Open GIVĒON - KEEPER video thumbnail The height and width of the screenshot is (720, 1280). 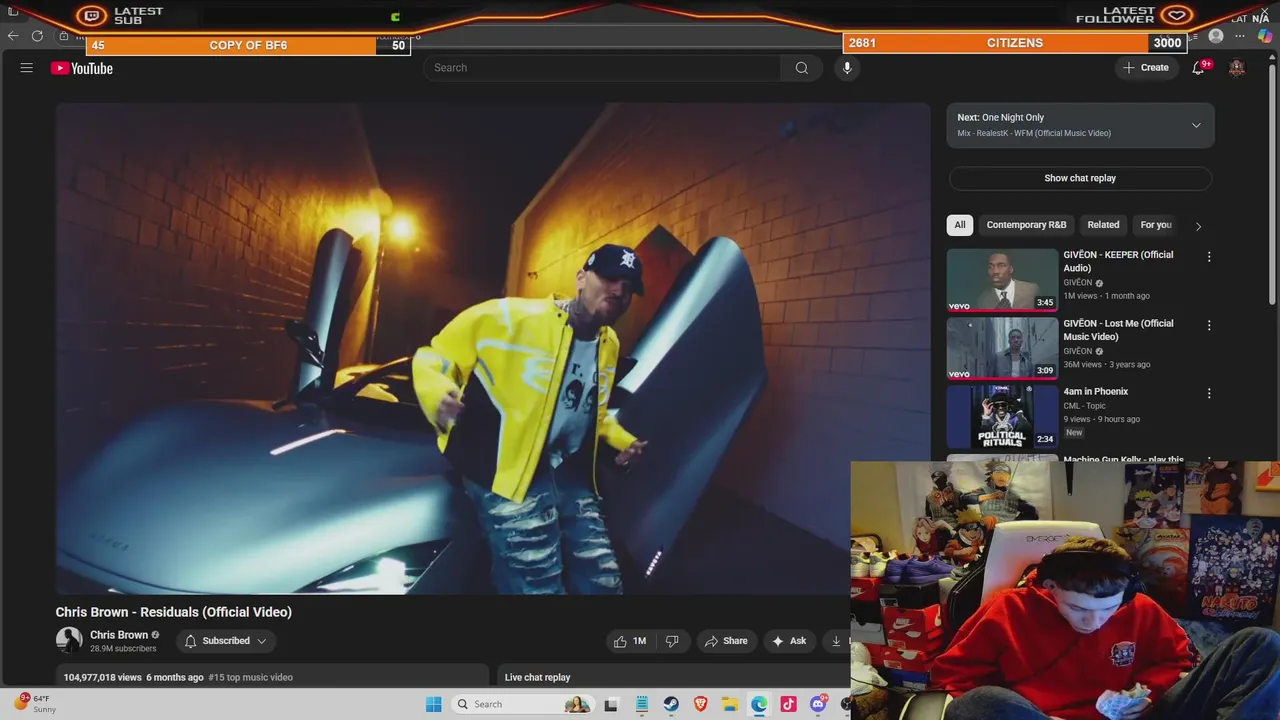point(1002,280)
